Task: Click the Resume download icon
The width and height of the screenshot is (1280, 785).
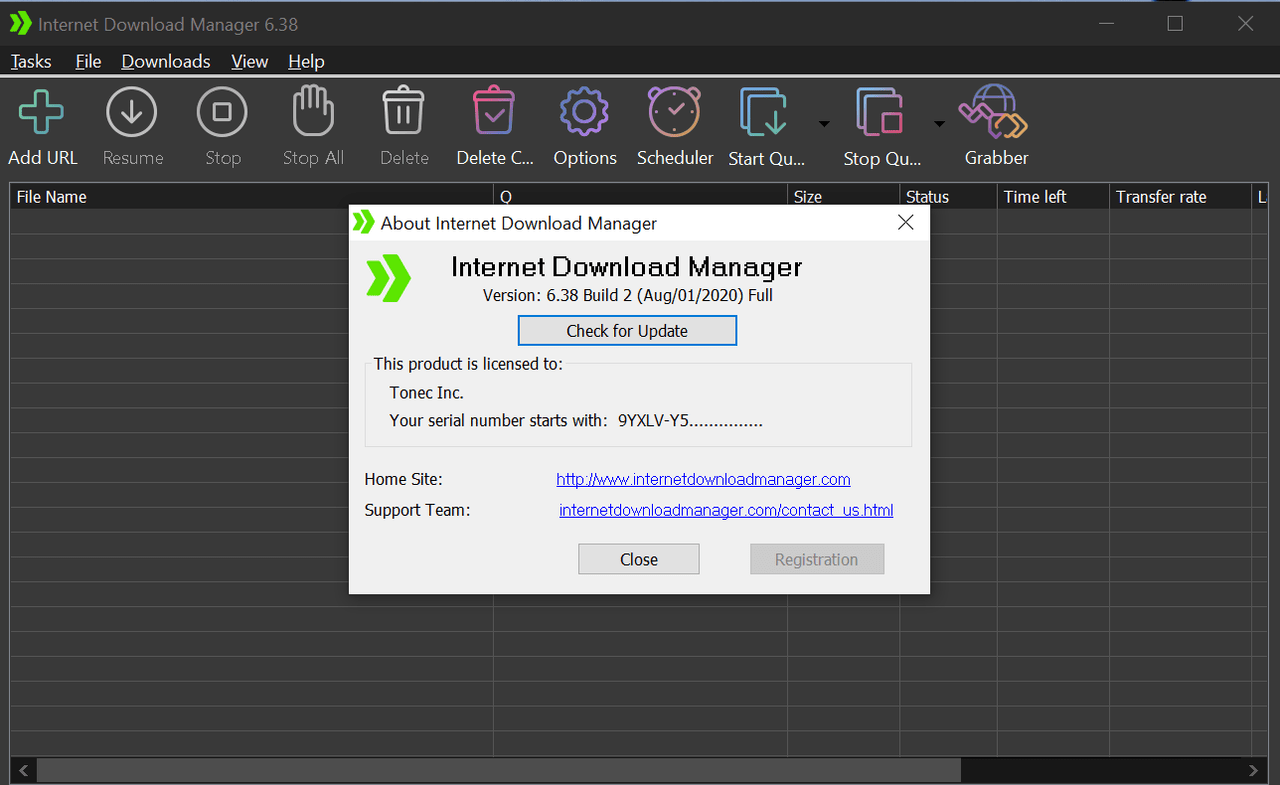Action: 132,112
